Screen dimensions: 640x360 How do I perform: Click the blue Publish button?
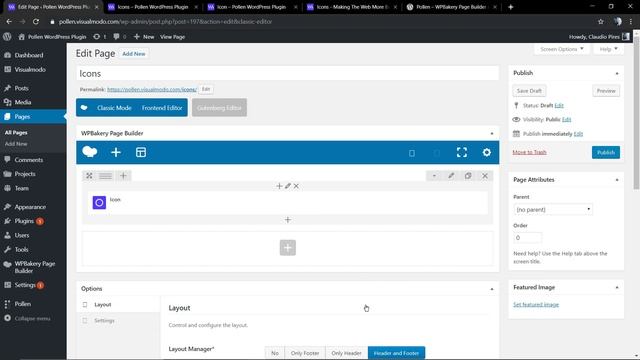pyautogui.click(x=606, y=152)
